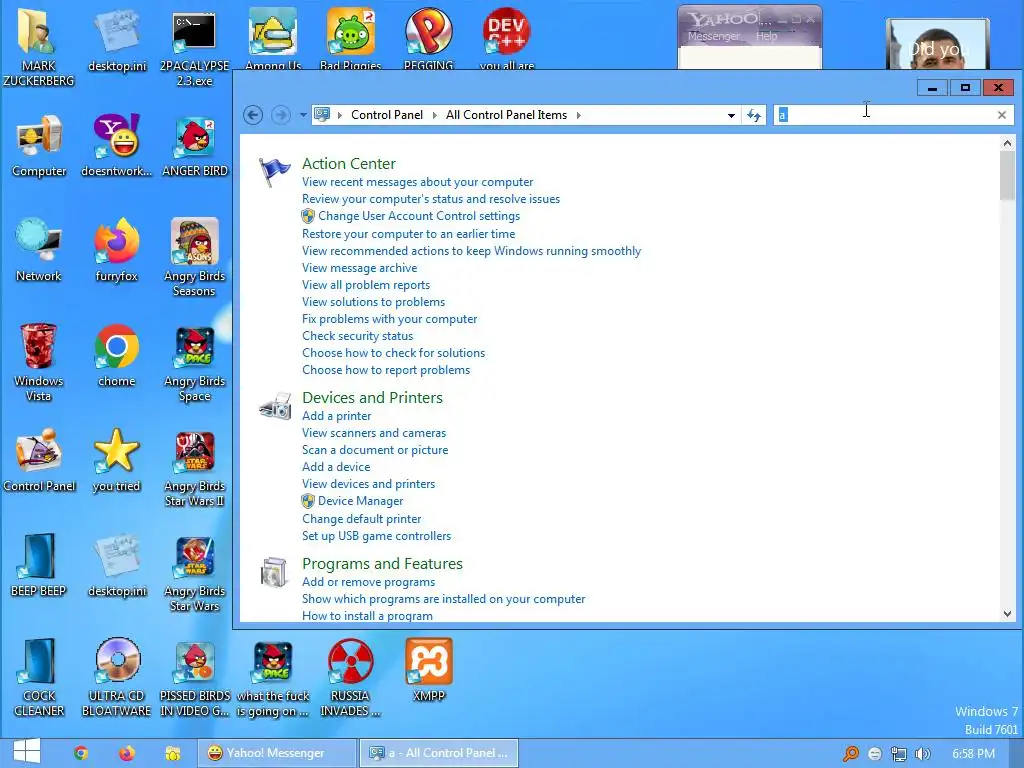Click Add or remove programs link
The height and width of the screenshot is (768, 1024).
pos(368,582)
